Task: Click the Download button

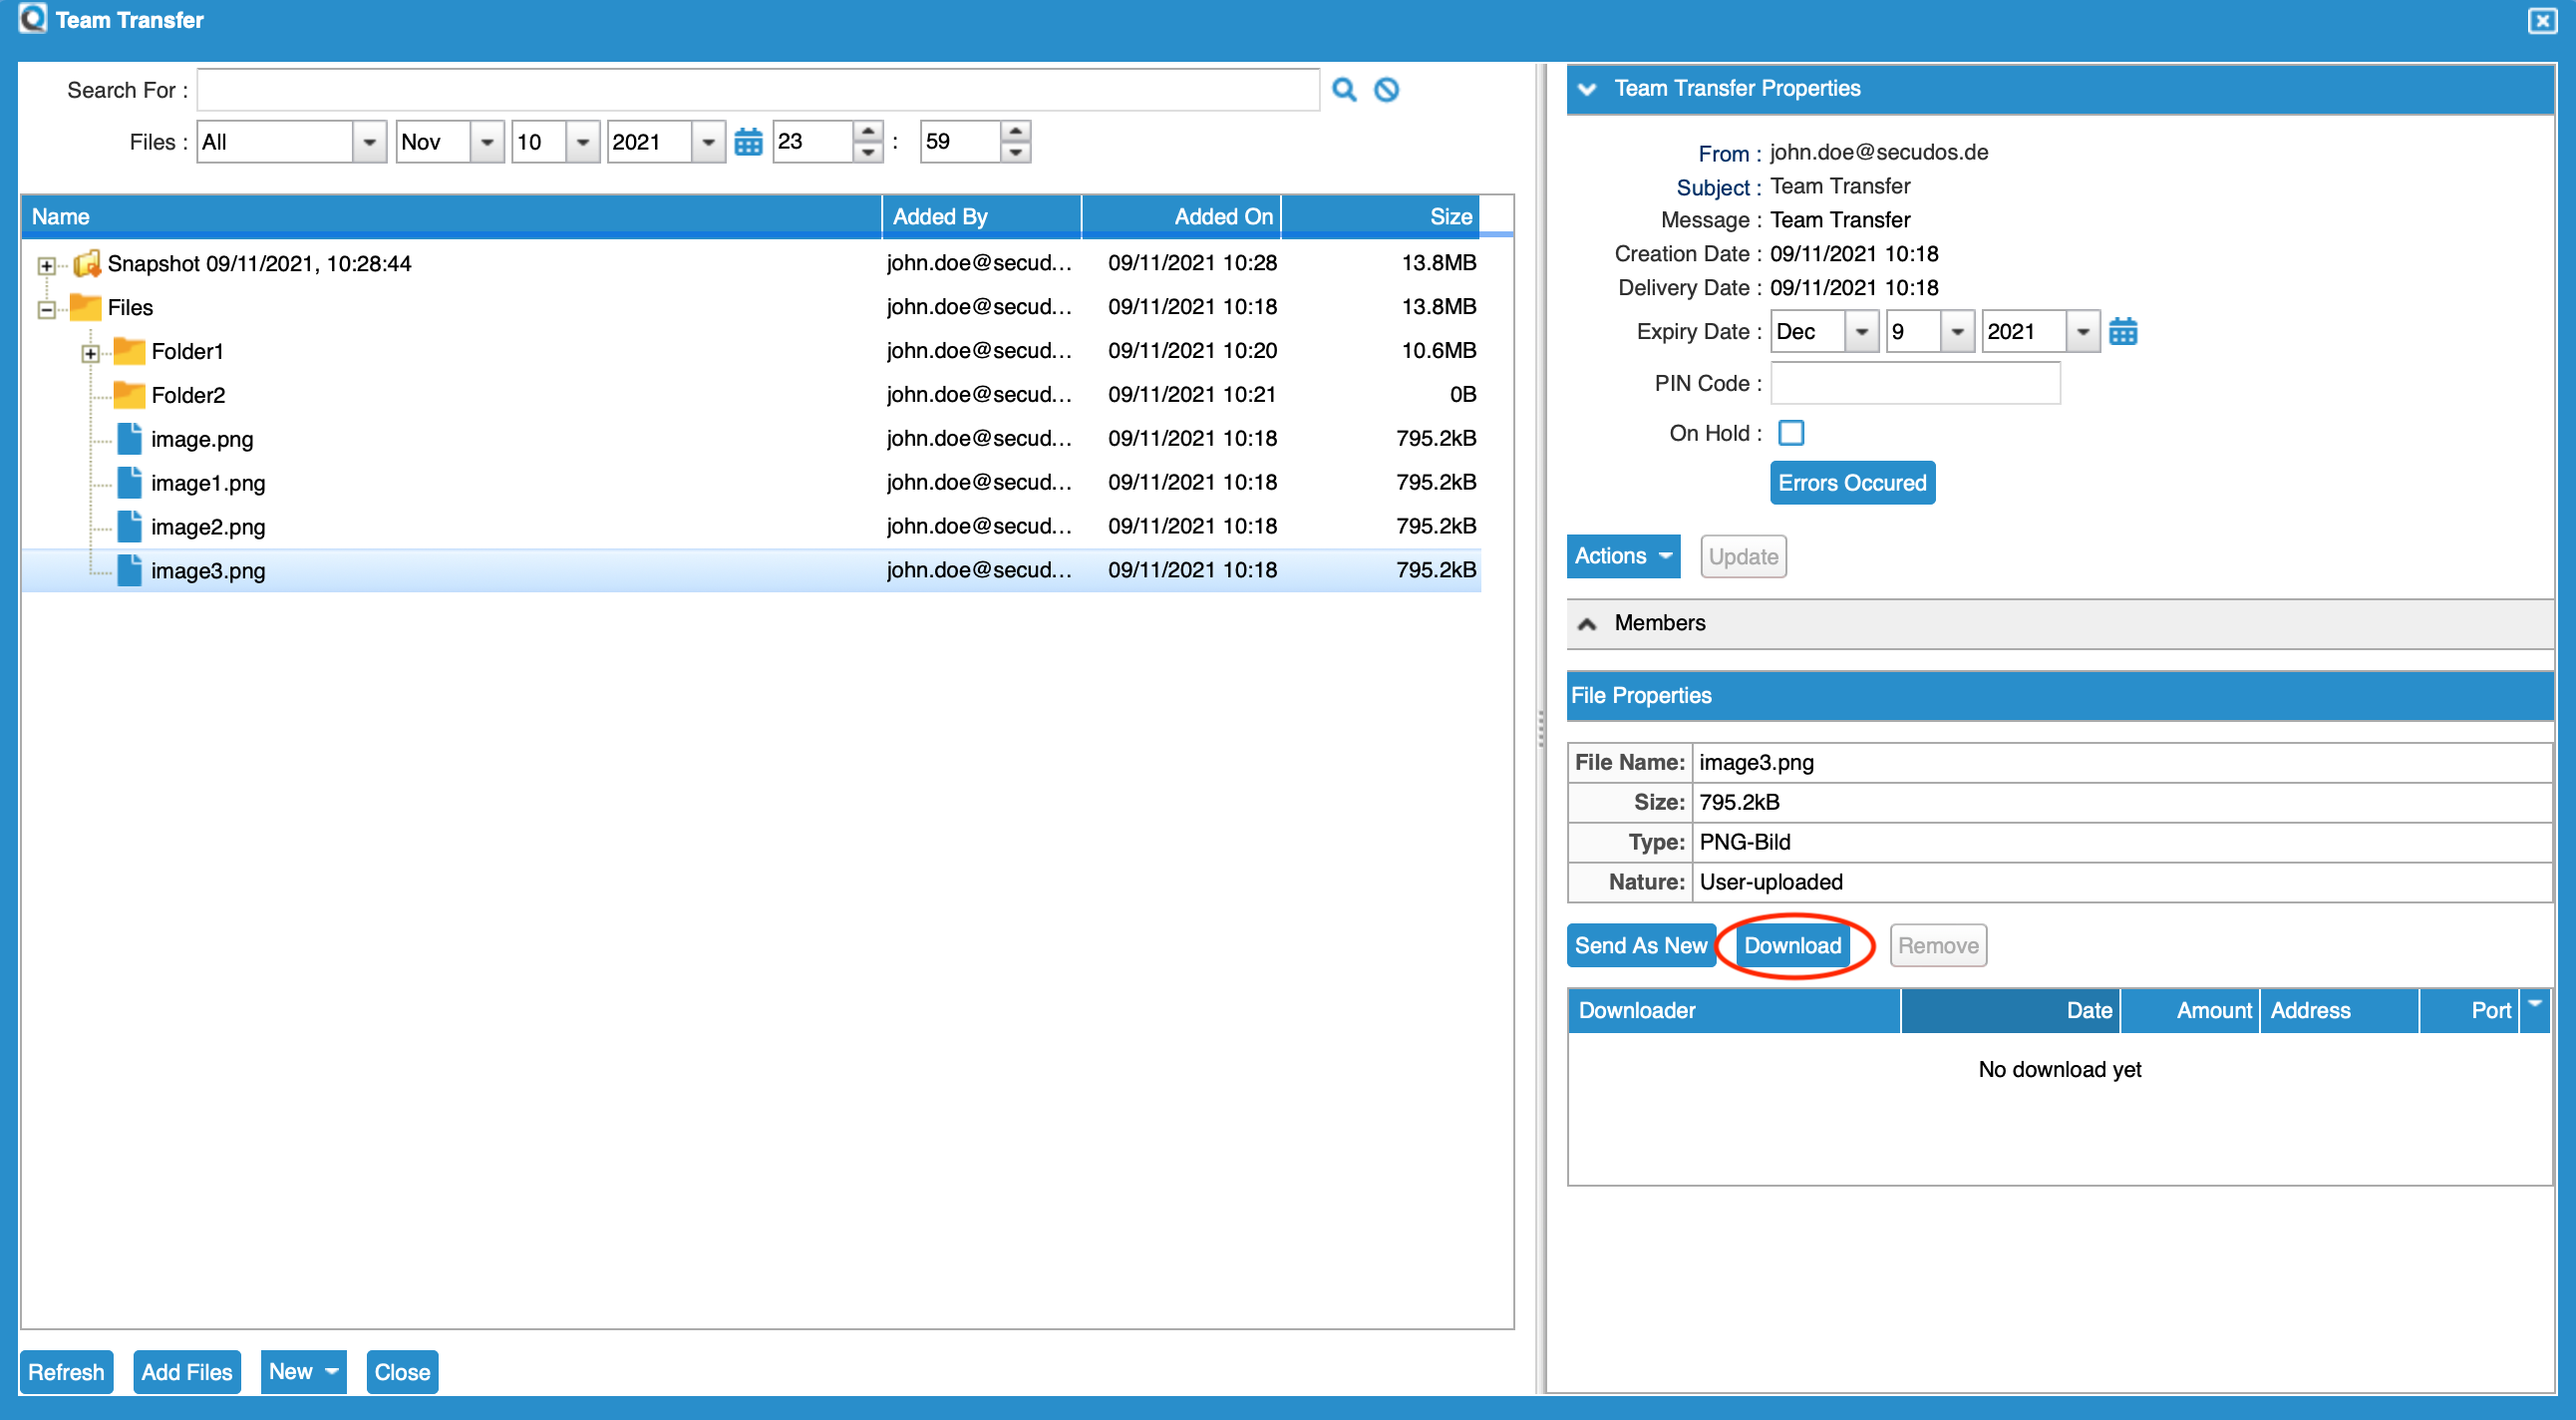Action: point(1792,946)
